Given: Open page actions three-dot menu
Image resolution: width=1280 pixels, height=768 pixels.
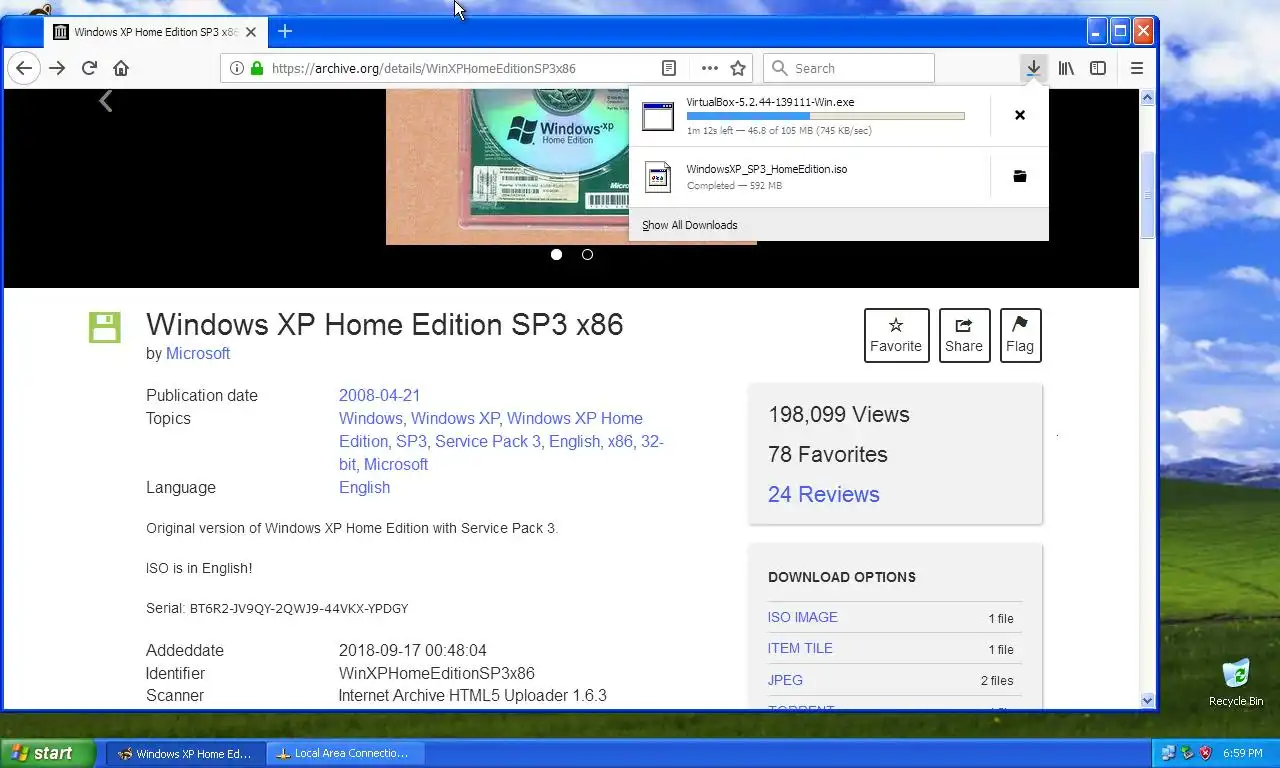Looking at the screenshot, I should tap(710, 68).
